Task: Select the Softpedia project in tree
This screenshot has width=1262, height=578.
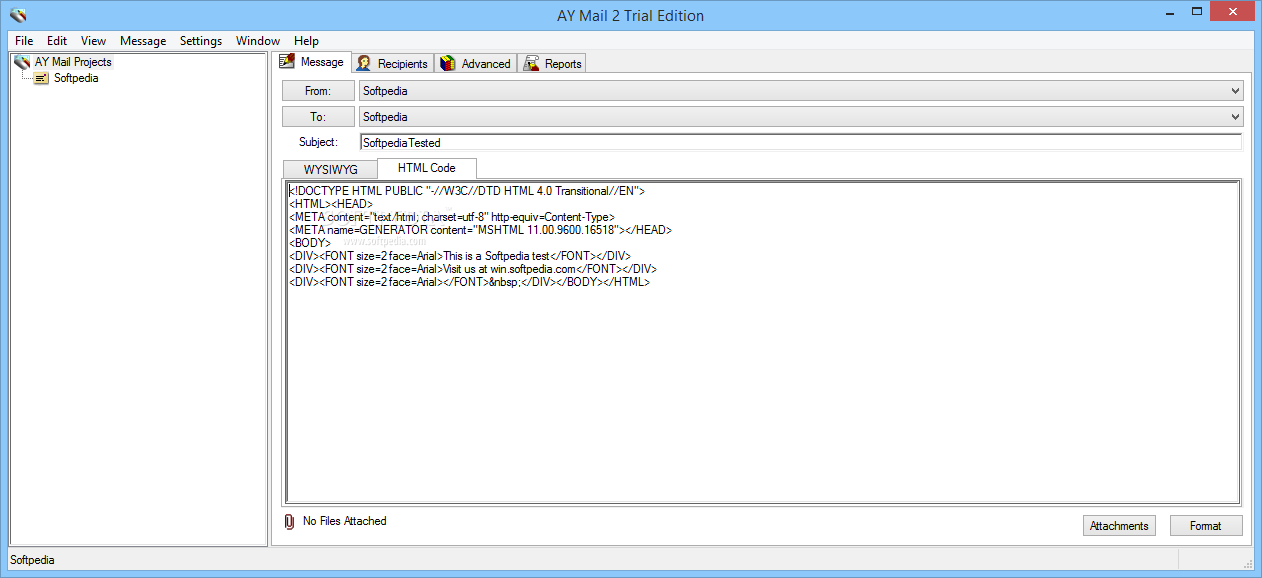Action: coord(76,78)
